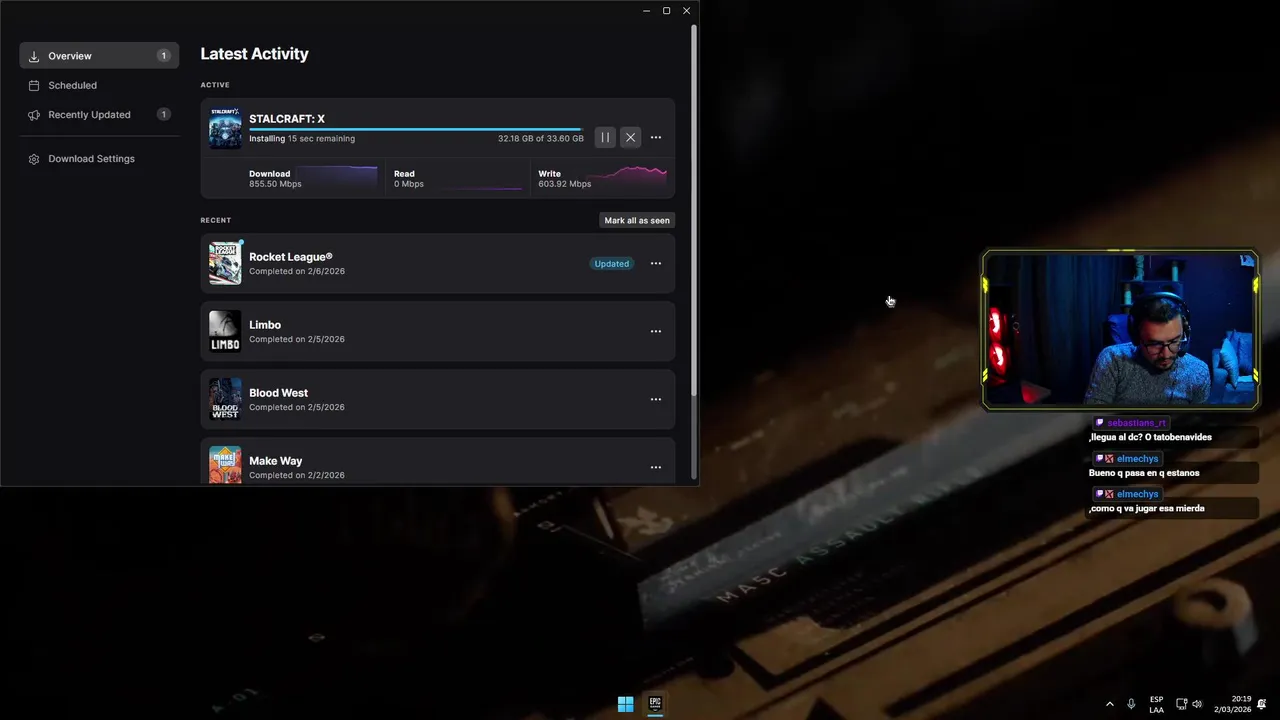This screenshot has width=1280, height=720.
Task: Show hidden system tray icons
Action: tap(1109, 704)
